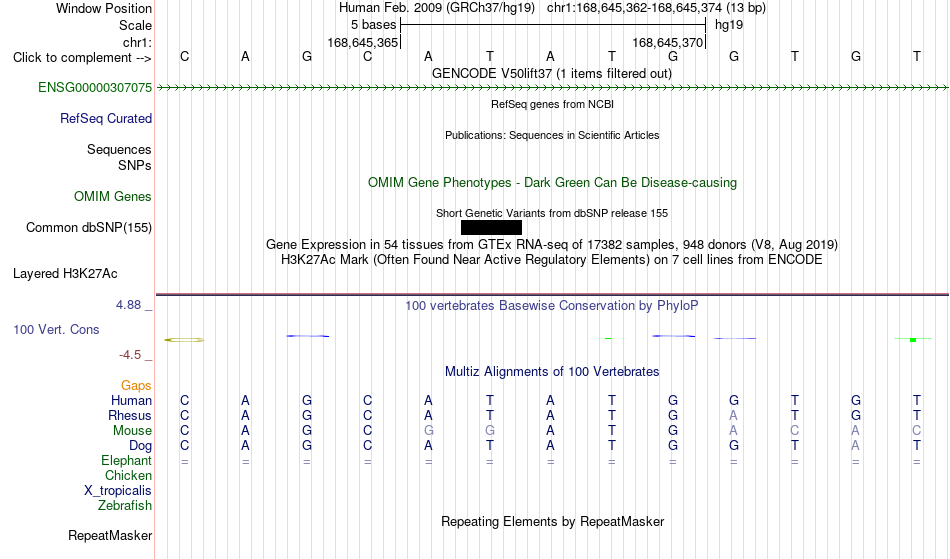Click the black dbSNP variant item
This screenshot has width=950, height=559.
pos(491,228)
